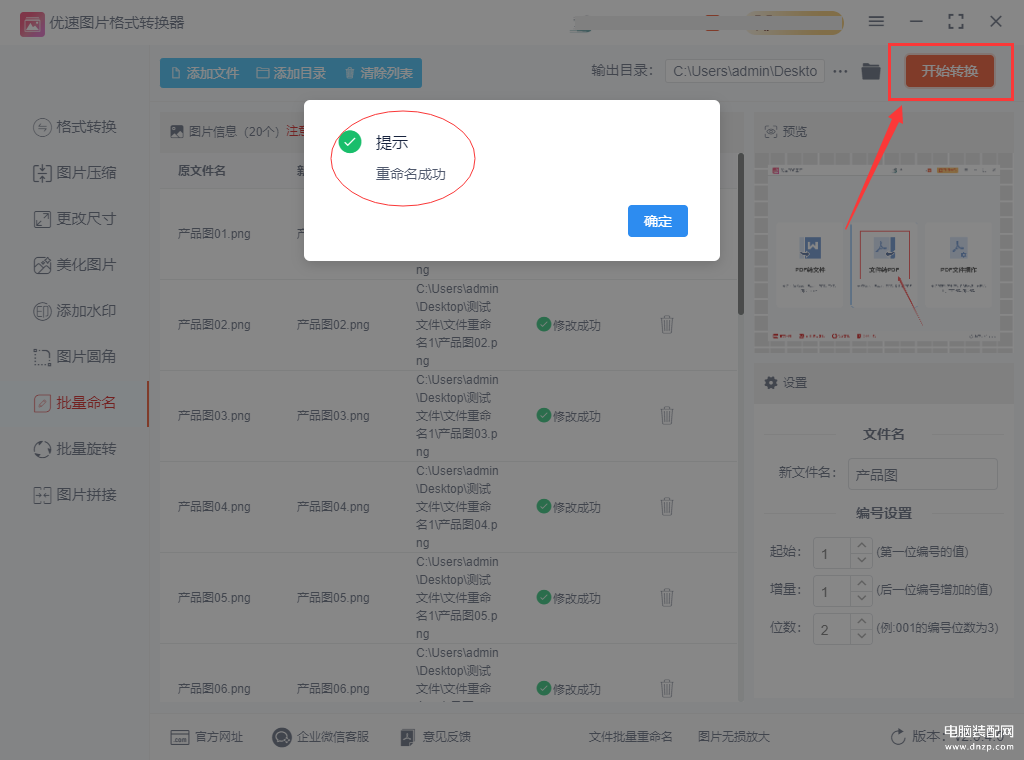
Task: Click the new name cell 产品图04.png
Action: click(333, 507)
